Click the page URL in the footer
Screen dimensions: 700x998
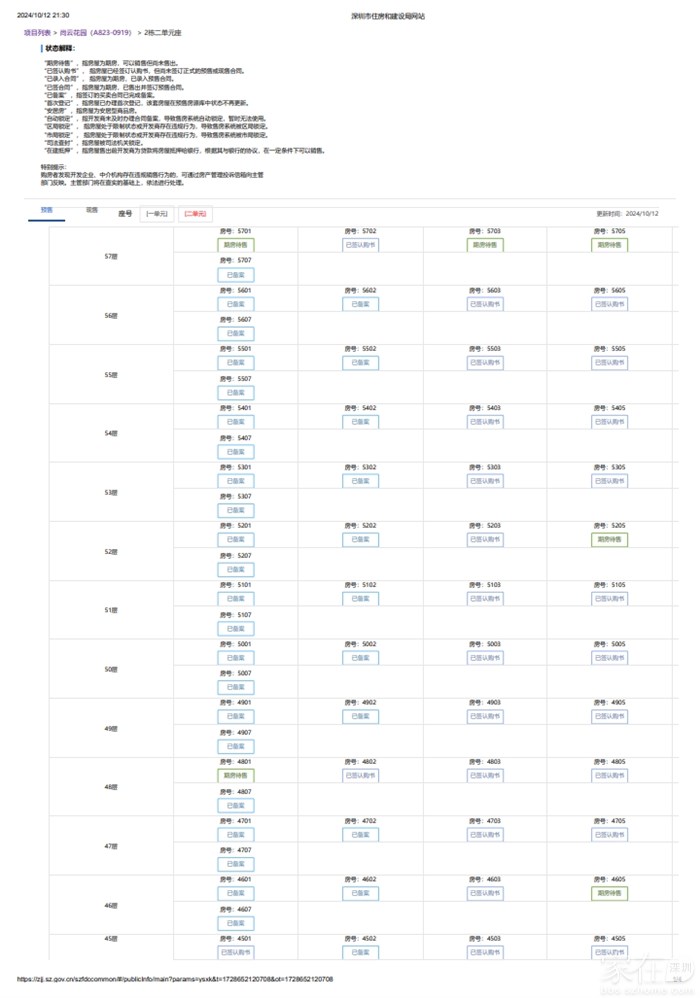[x=175, y=979]
